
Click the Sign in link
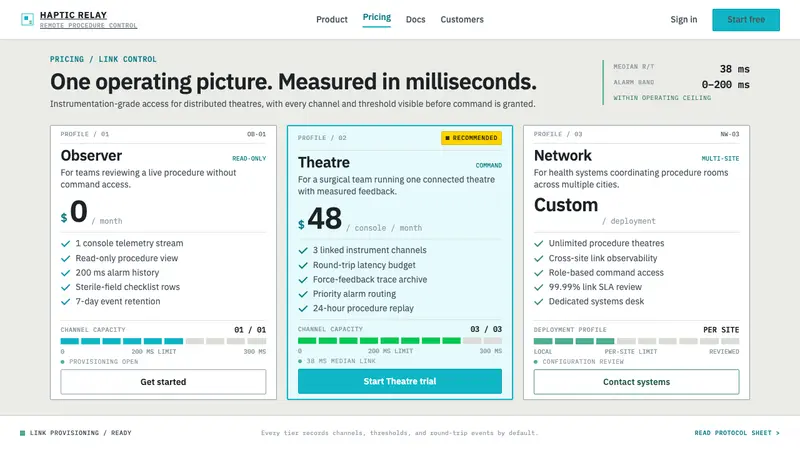684,19
